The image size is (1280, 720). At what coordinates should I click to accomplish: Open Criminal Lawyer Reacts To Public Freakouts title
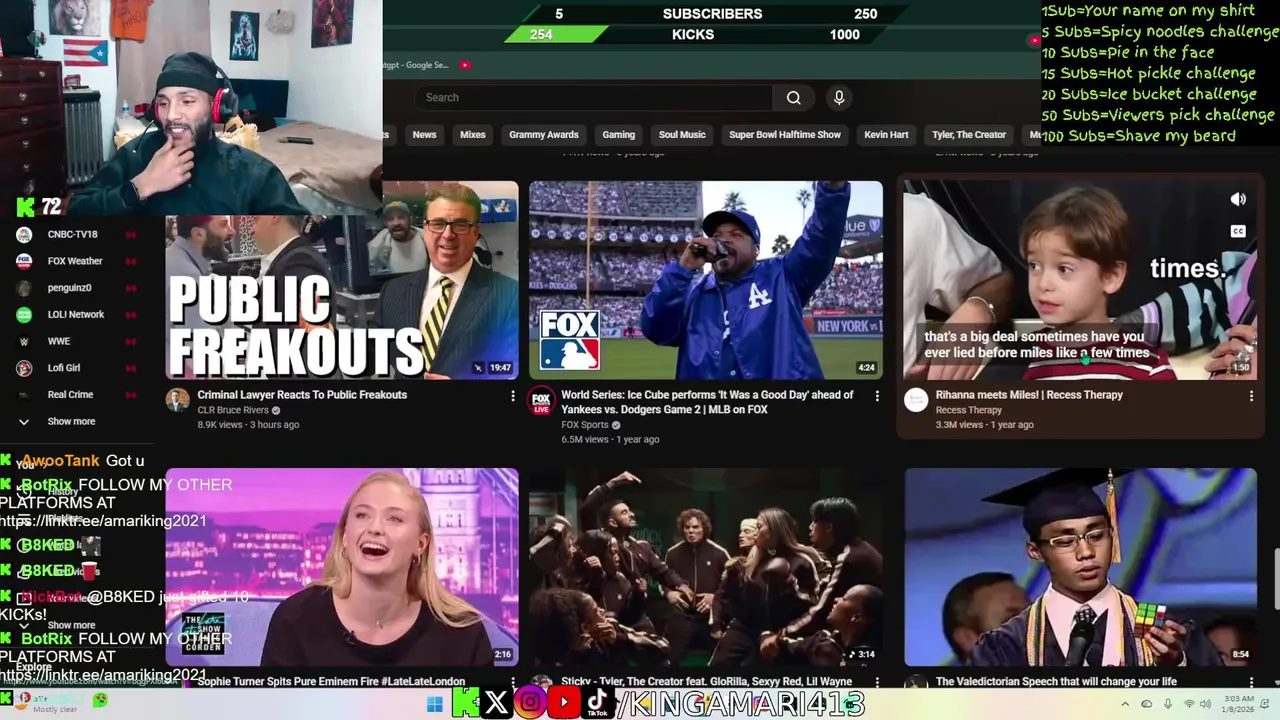pyautogui.click(x=302, y=395)
